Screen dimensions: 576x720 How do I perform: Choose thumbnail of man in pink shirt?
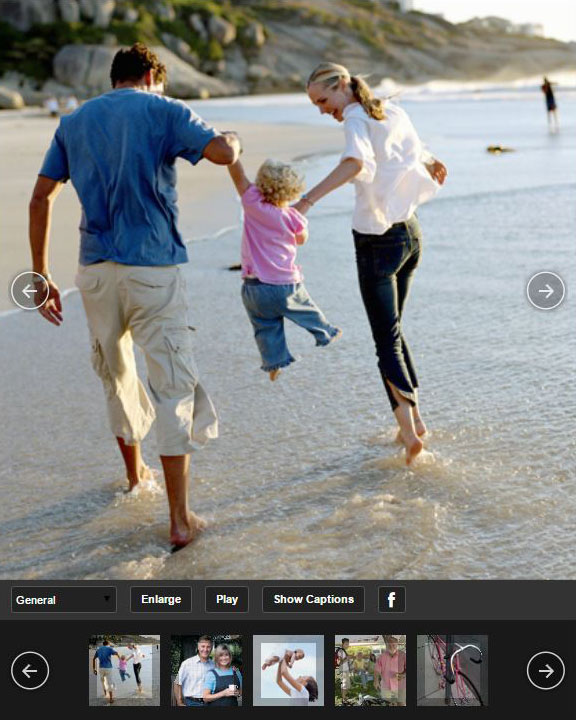pyautogui.click(x=370, y=670)
